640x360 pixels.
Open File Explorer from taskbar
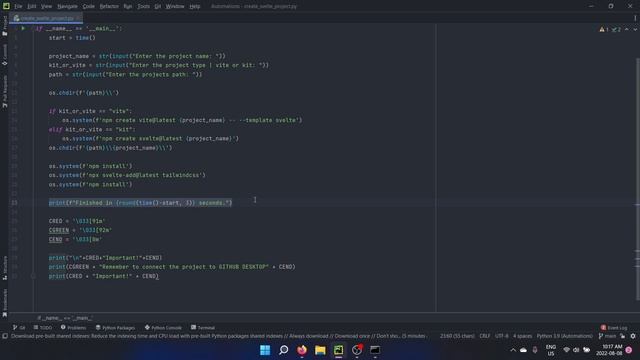click(320, 350)
